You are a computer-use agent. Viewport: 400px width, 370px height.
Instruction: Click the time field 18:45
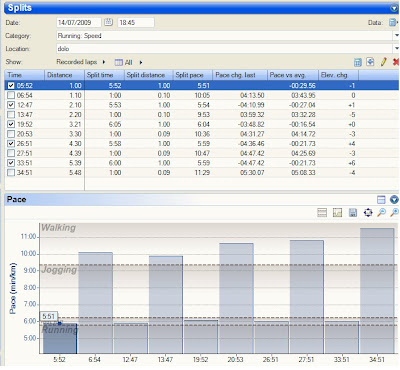pos(136,23)
